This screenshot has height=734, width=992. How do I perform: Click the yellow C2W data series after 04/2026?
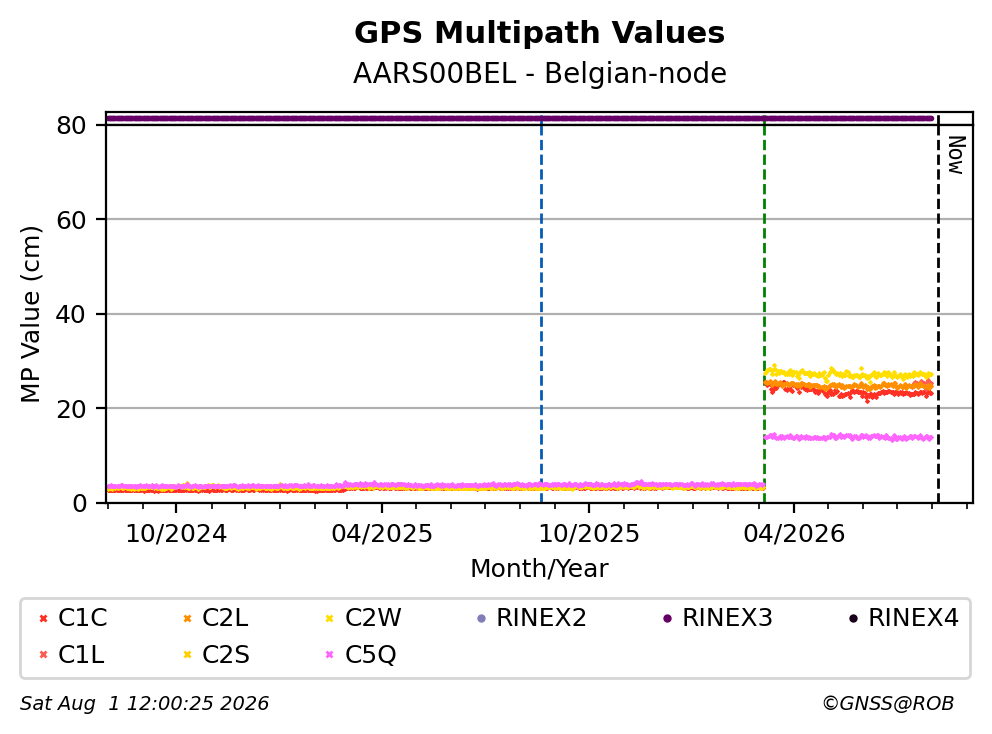pyautogui.click(x=848, y=374)
